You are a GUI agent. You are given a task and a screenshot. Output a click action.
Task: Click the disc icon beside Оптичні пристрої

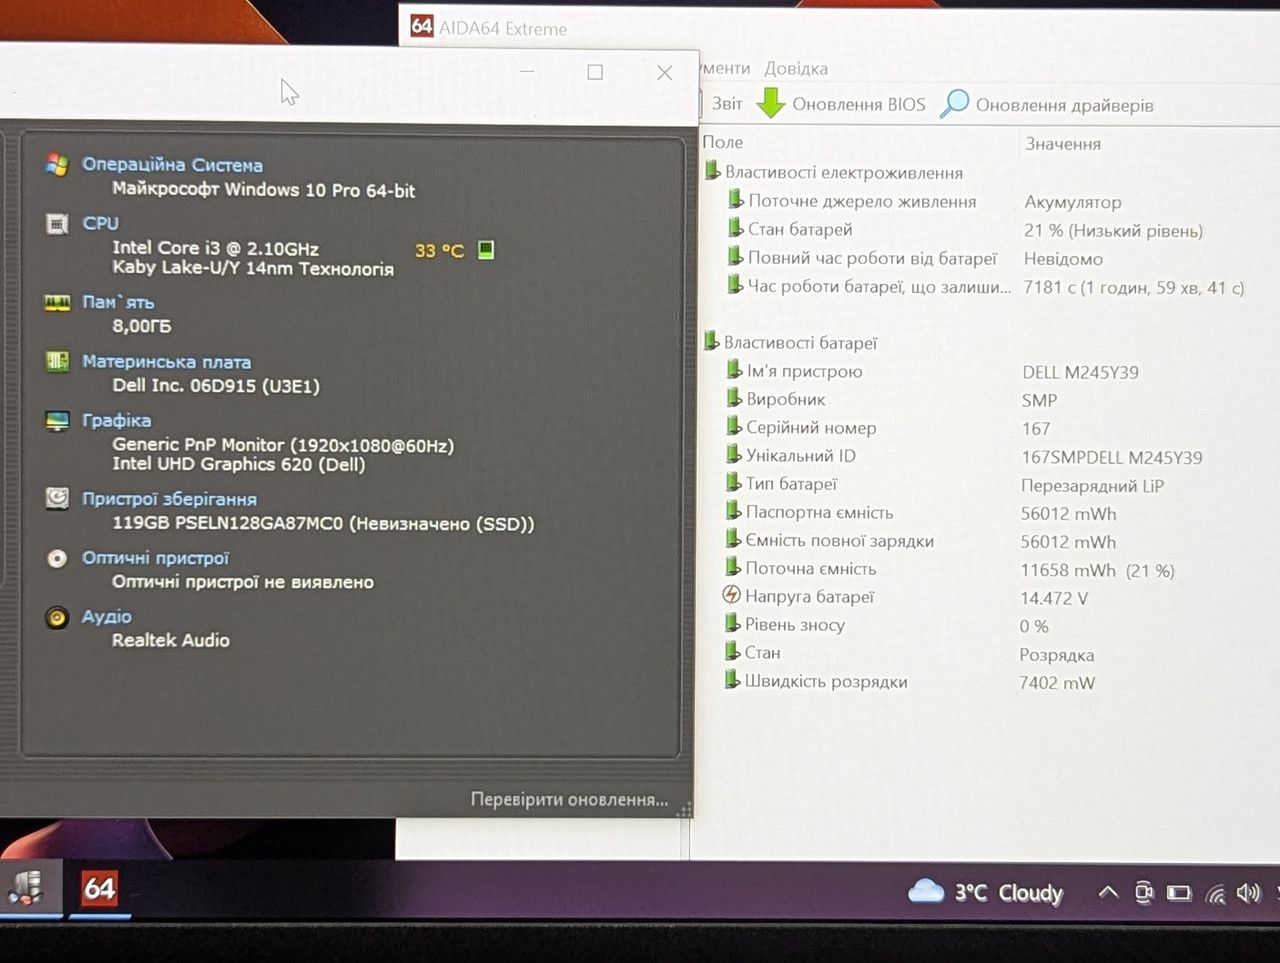click(x=57, y=558)
